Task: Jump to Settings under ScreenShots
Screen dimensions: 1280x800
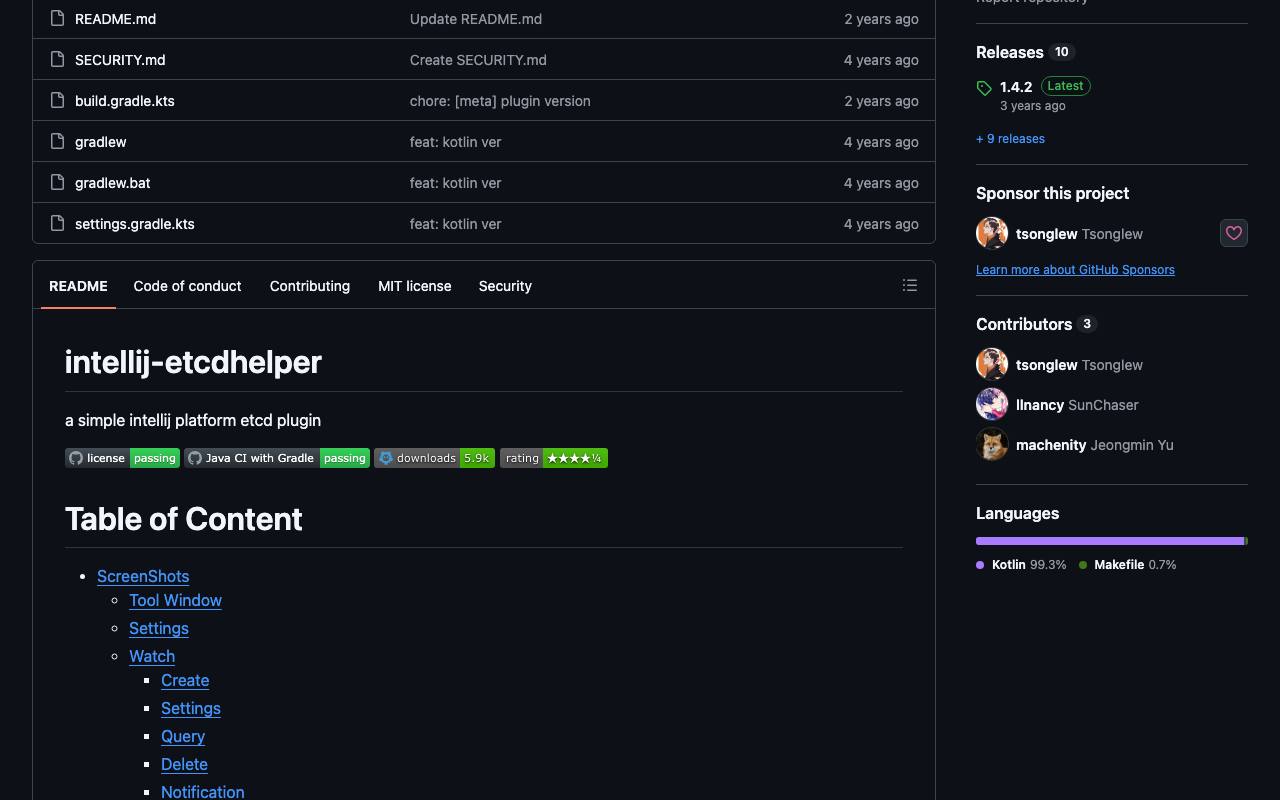Action: click(x=159, y=628)
